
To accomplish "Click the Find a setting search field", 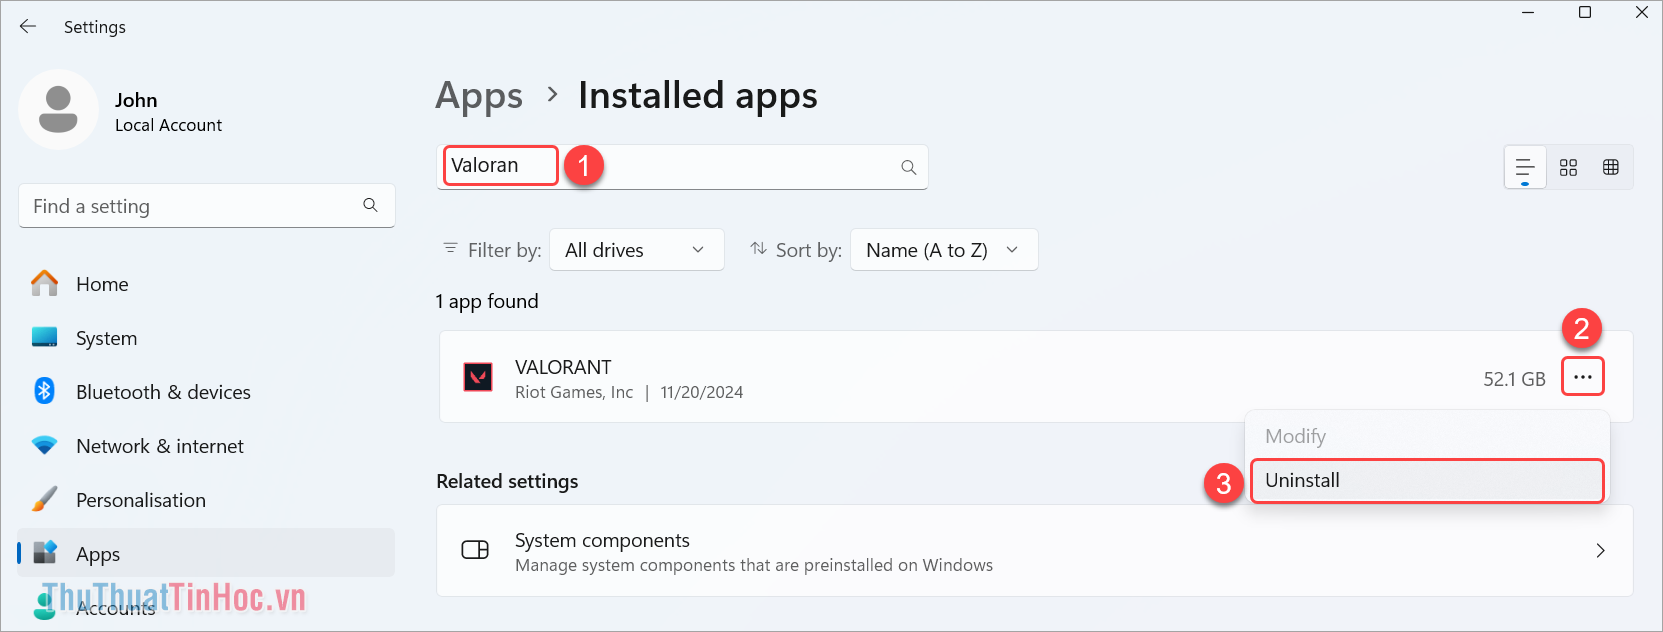I will point(206,206).
